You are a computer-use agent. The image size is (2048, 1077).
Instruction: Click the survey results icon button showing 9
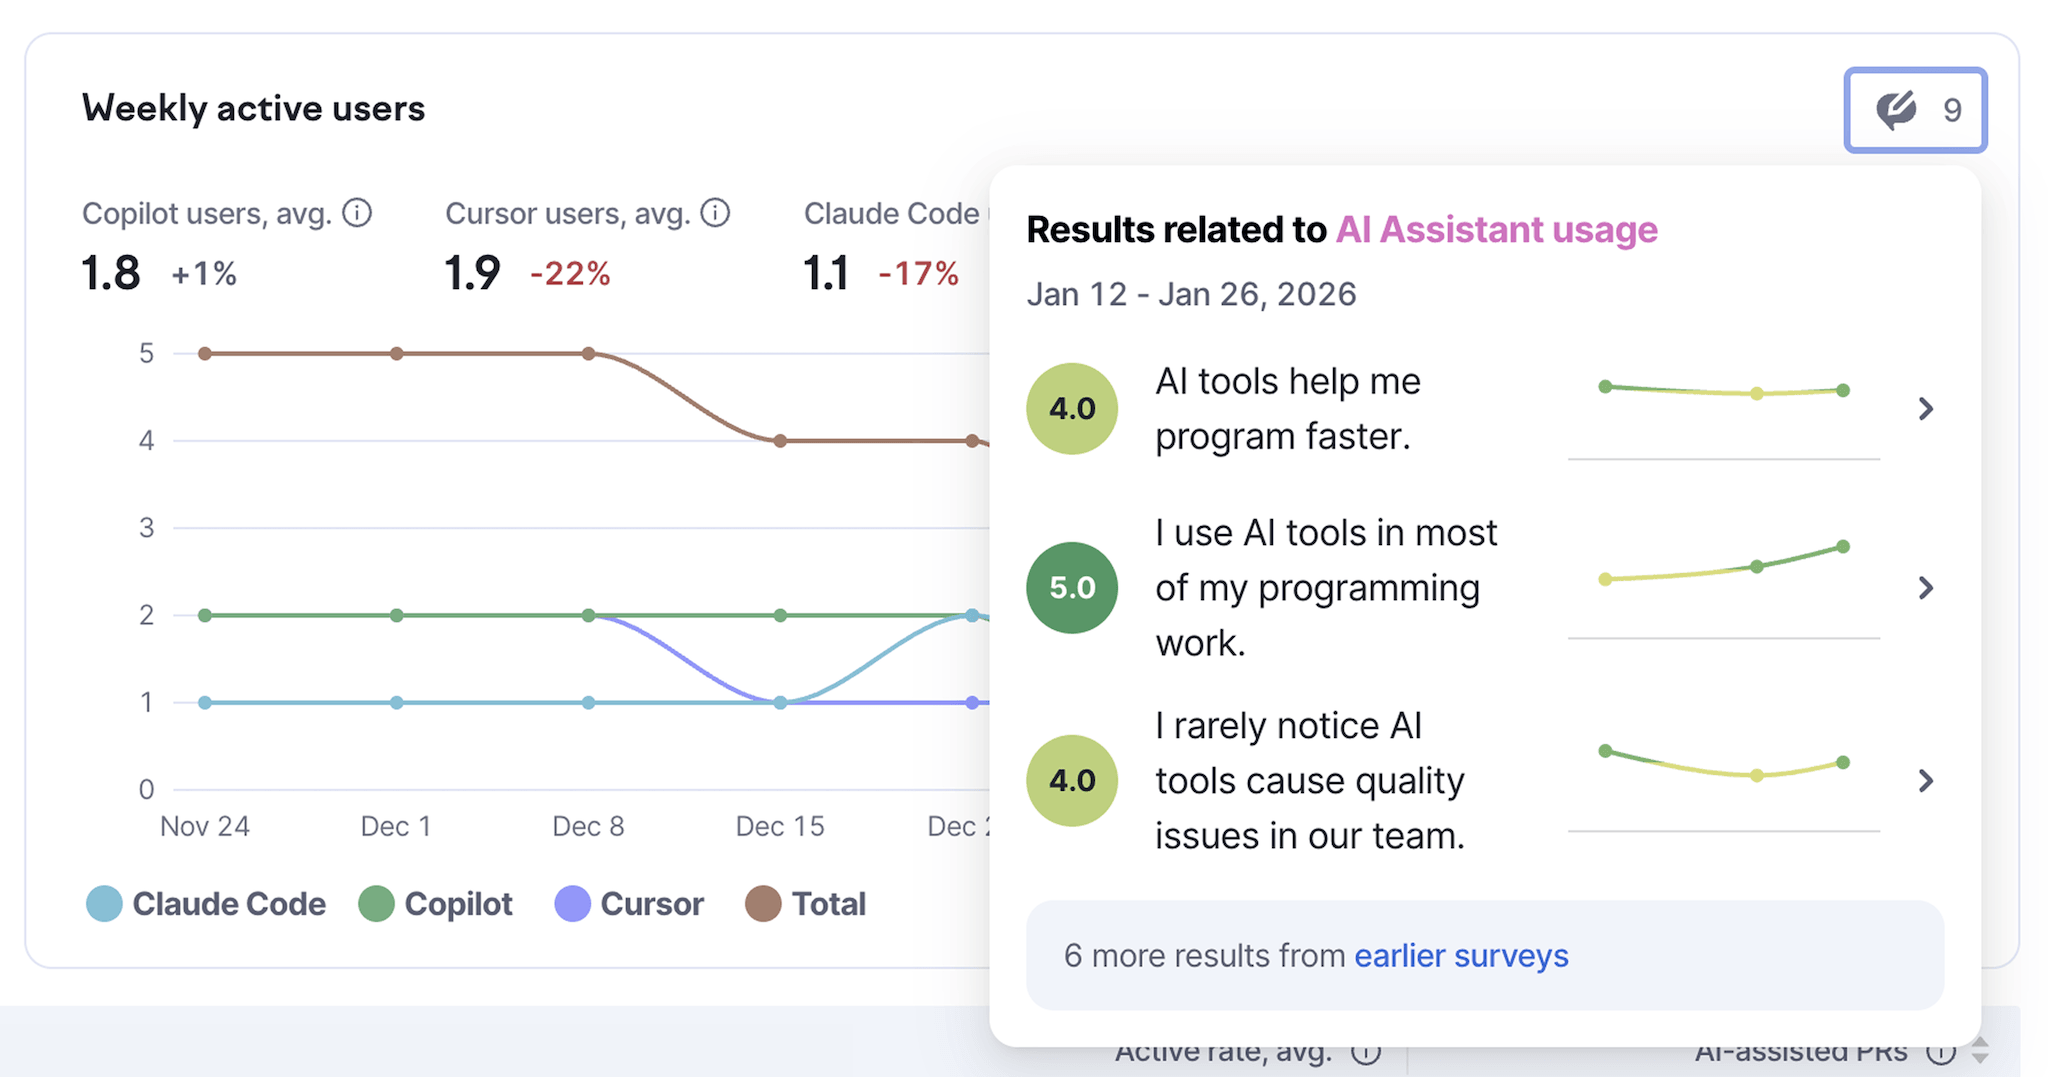[x=1915, y=110]
